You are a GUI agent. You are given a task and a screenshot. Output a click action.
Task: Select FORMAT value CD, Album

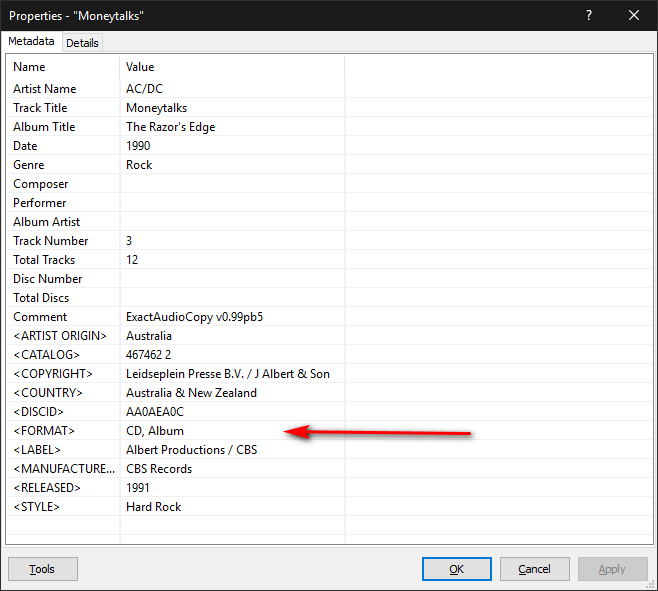[155, 431]
